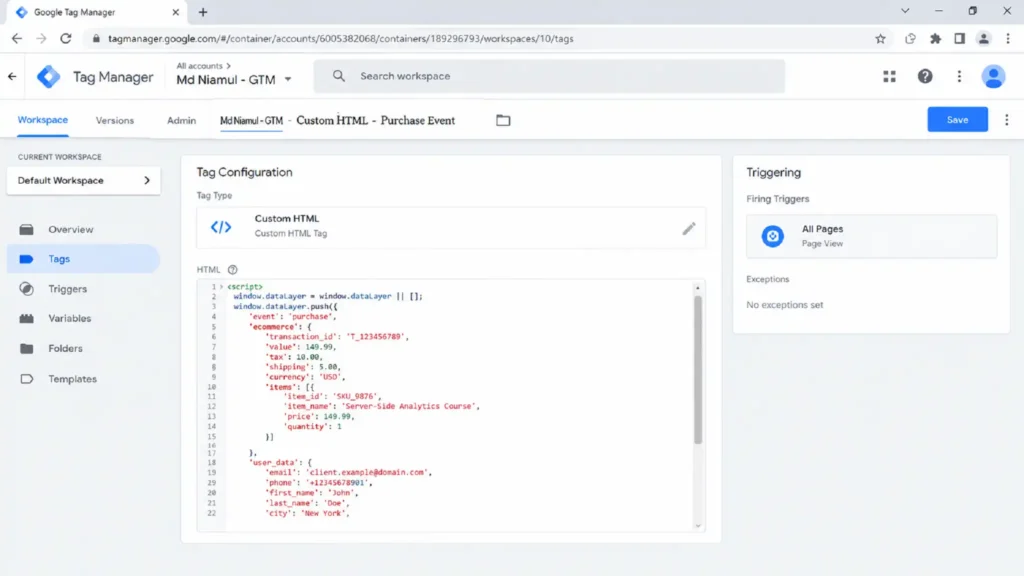Expand the Default Workspace selector
The image size is (1024, 576).
coord(84,180)
